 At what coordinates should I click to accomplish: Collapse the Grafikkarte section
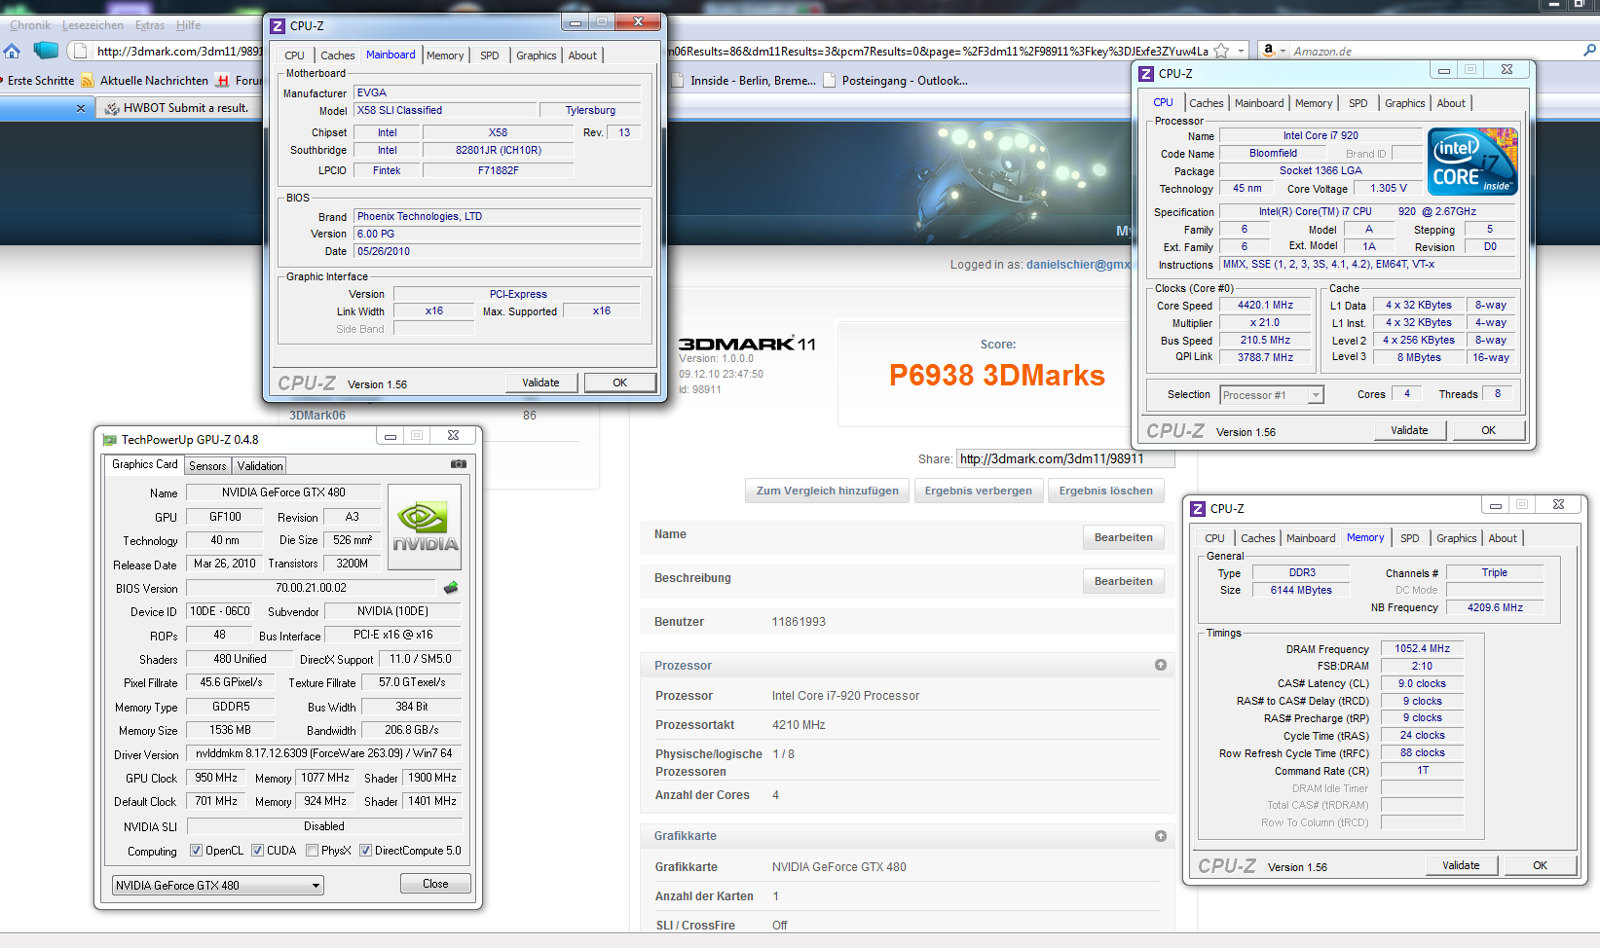pos(1160,836)
